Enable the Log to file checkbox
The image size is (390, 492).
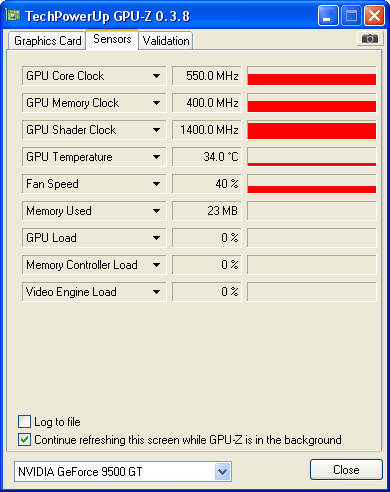(24, 422)
